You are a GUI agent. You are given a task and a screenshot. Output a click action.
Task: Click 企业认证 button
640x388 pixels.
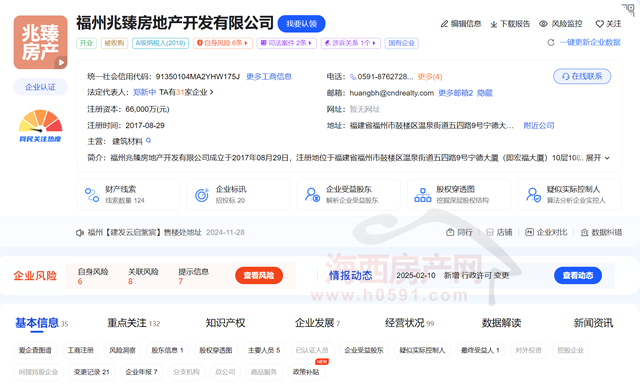[40, 87]
